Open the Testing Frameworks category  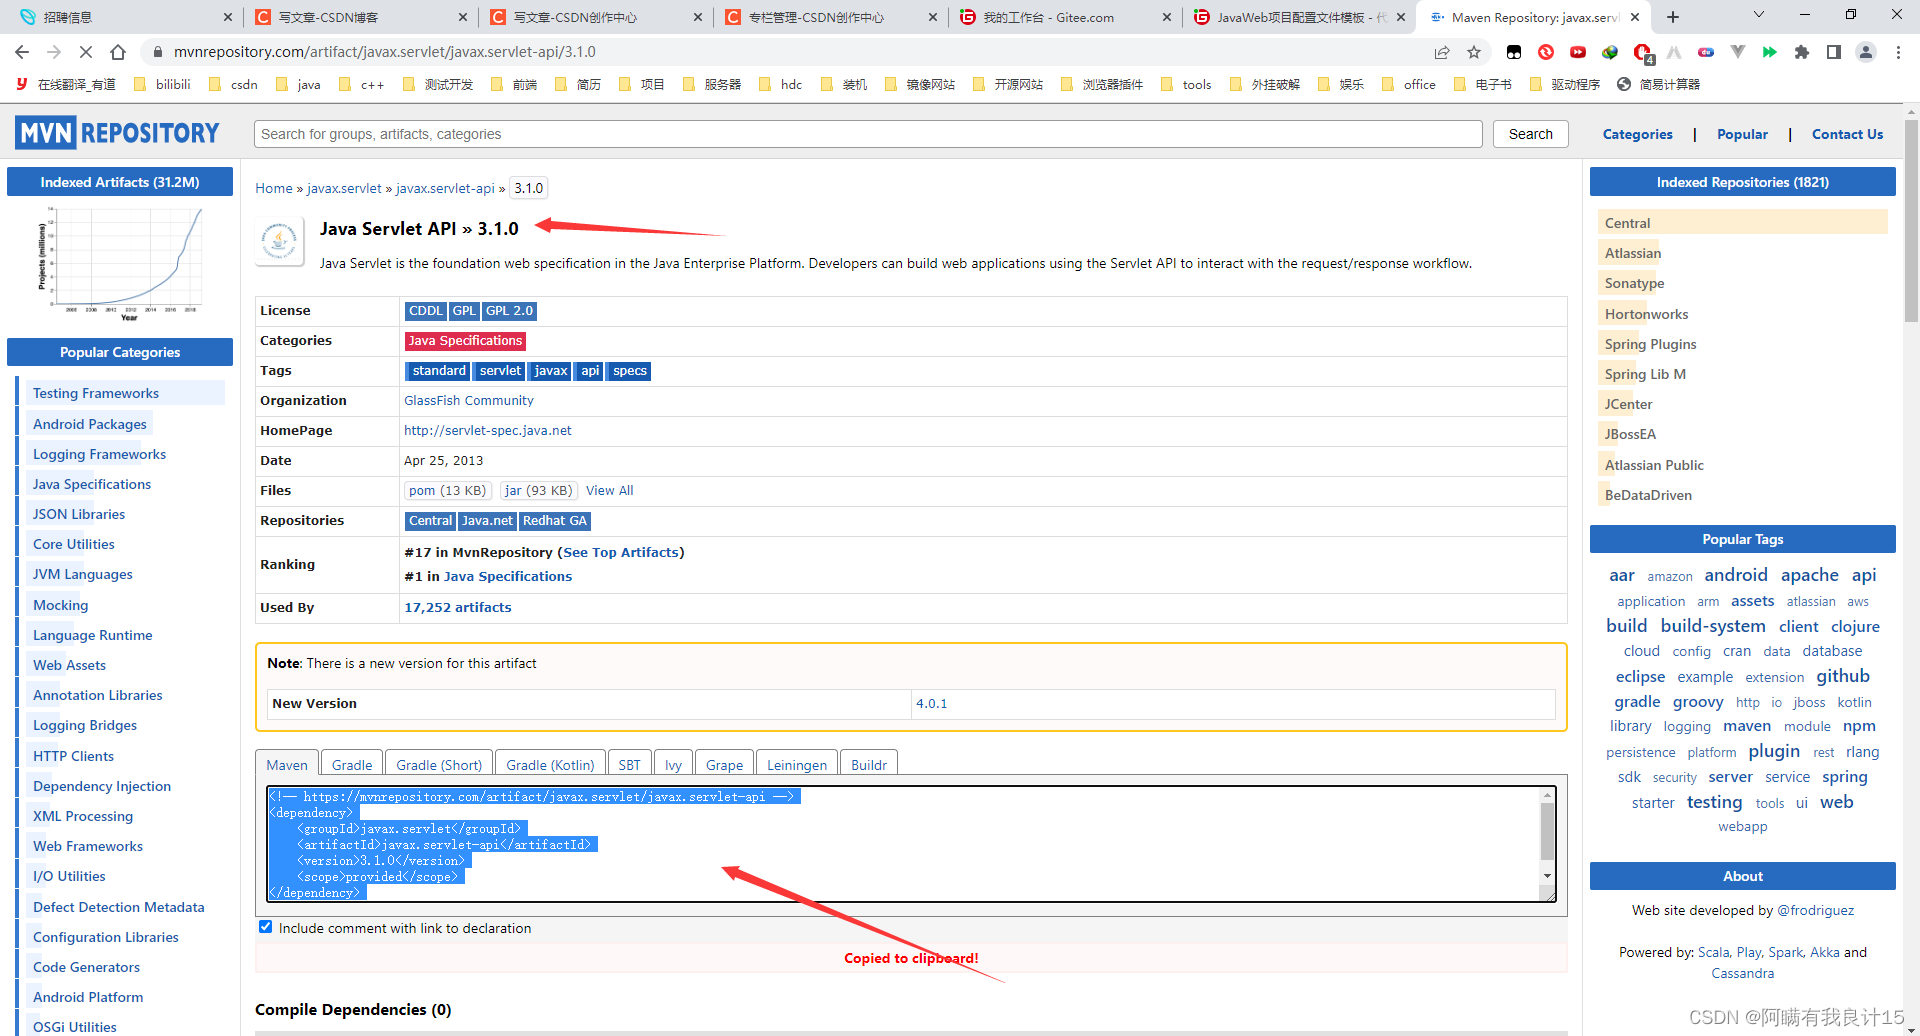96,393
